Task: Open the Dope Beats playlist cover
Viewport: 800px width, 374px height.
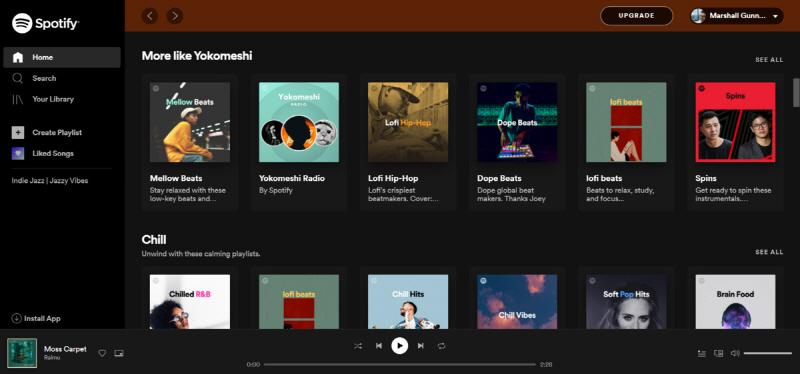Action: pos(517,122)
